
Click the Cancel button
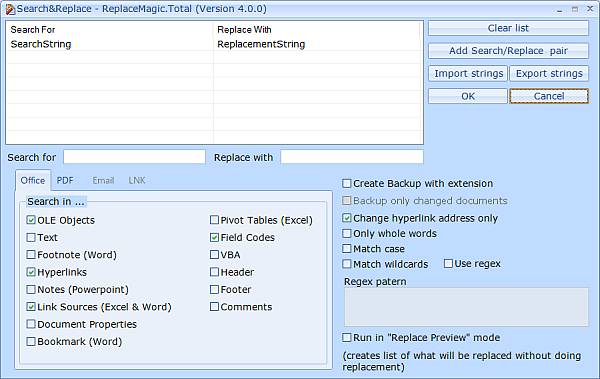(549, 96)
